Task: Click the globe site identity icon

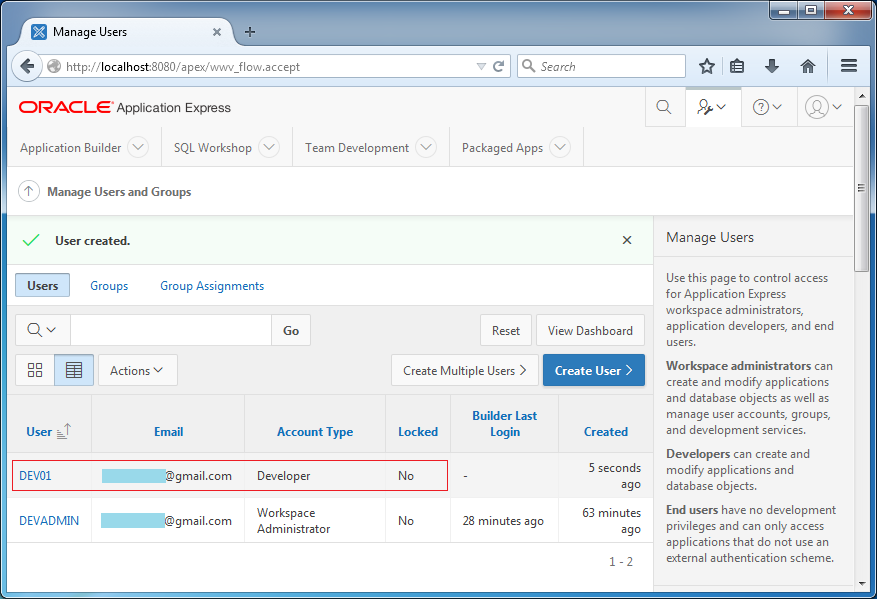Action: 54,67
